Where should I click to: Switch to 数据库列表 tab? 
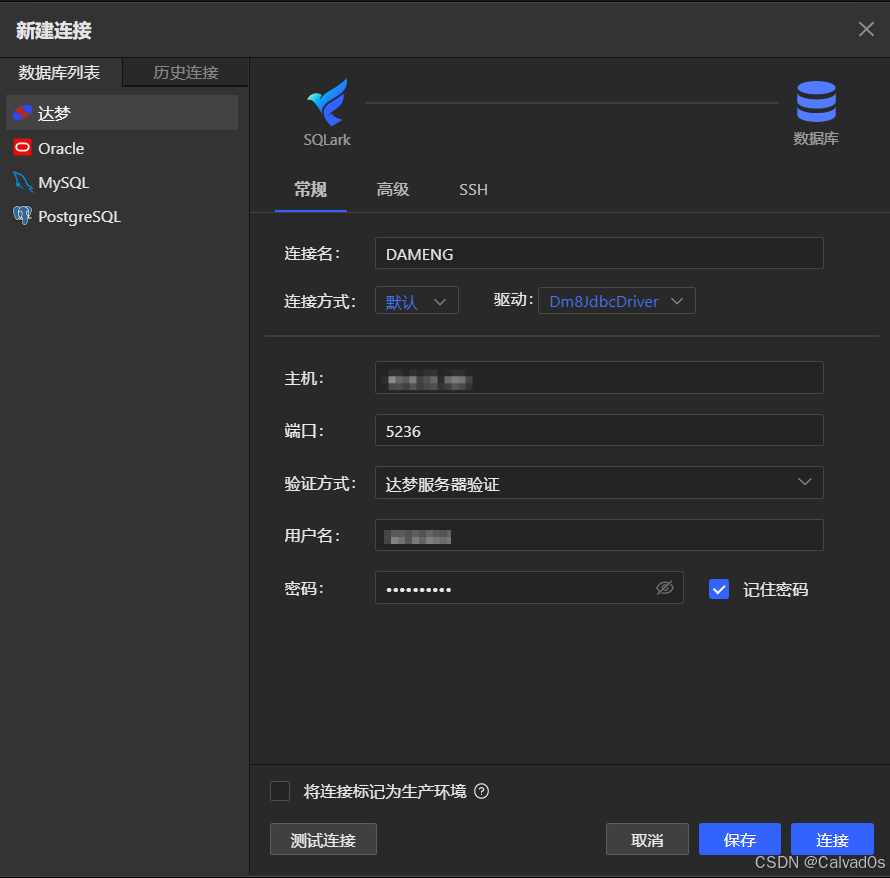[x=60, y=72]
